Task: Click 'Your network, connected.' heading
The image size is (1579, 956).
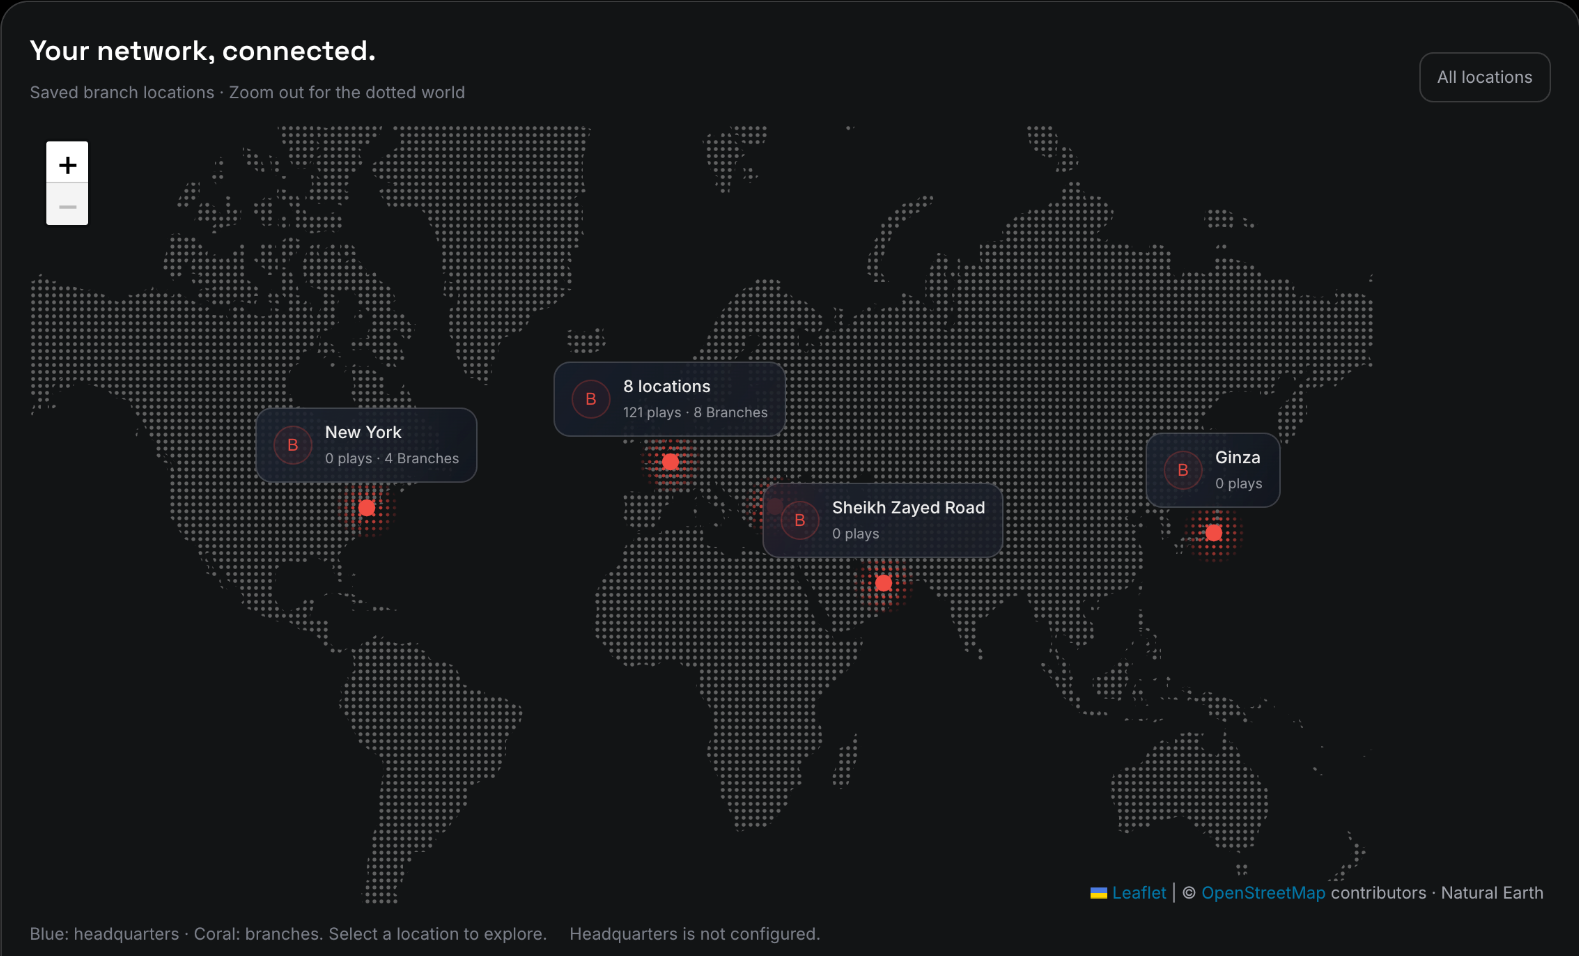Action: pos(203,50)
